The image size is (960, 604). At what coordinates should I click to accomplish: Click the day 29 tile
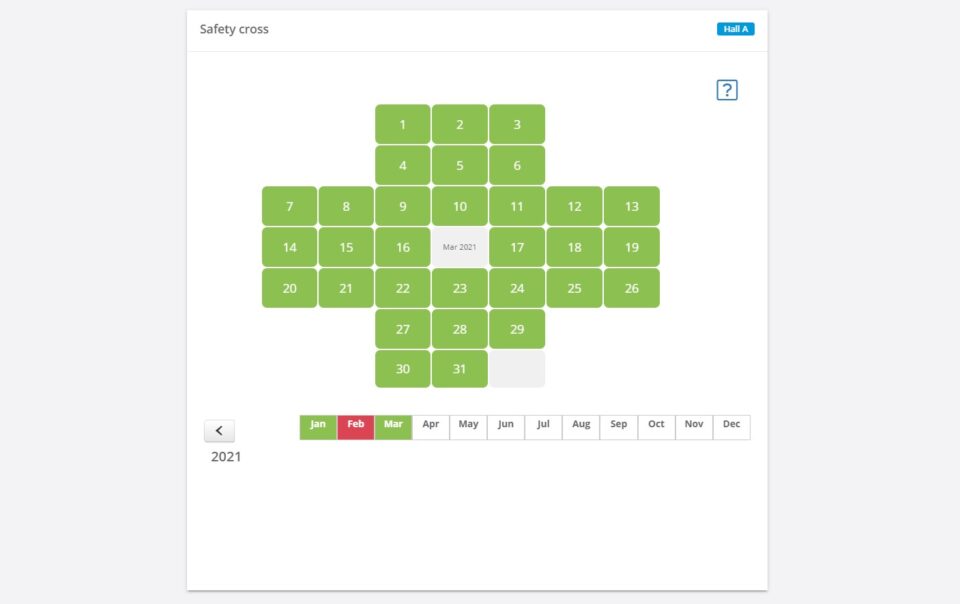tap(517, 329)
